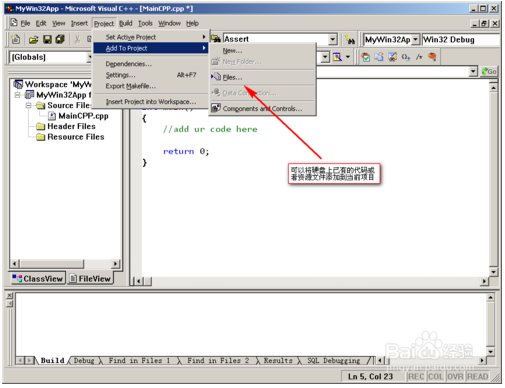This screenshot has height=388, width=505.
Task: Open the Window menu
Action: pyautogui.click(x=169, y=23)
